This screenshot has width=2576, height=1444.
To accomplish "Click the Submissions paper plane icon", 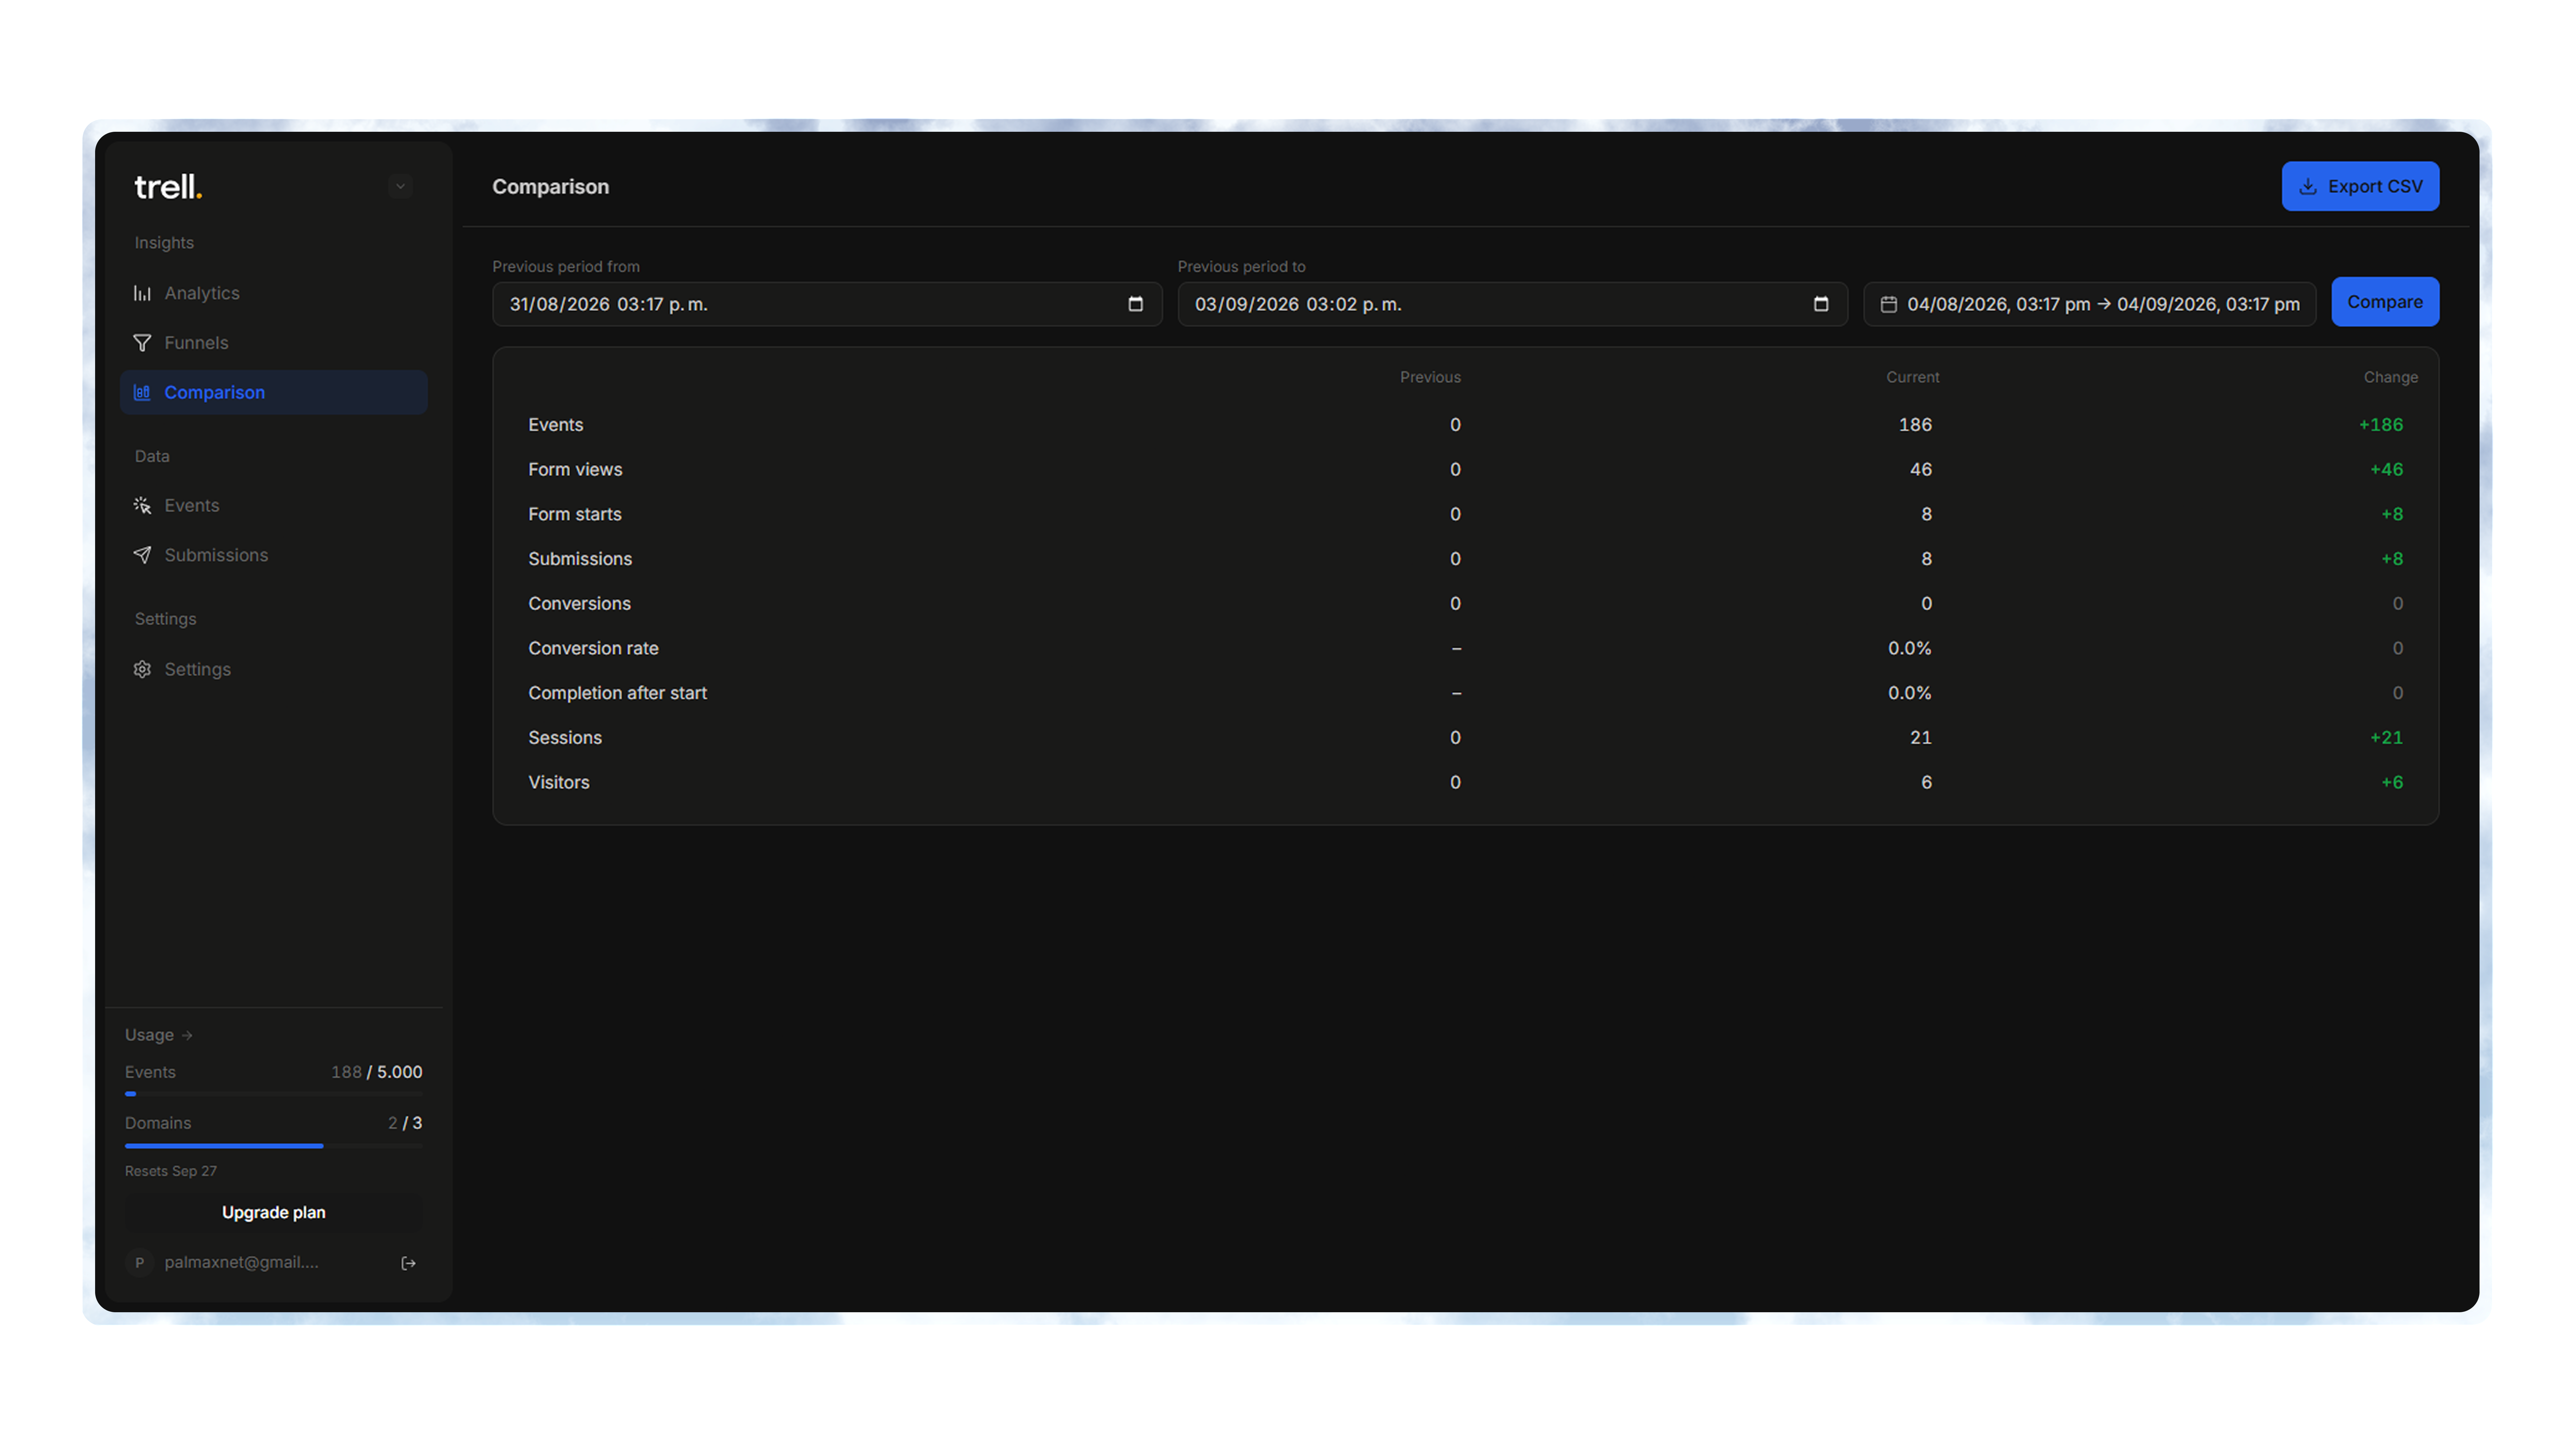I will [142, 555].
